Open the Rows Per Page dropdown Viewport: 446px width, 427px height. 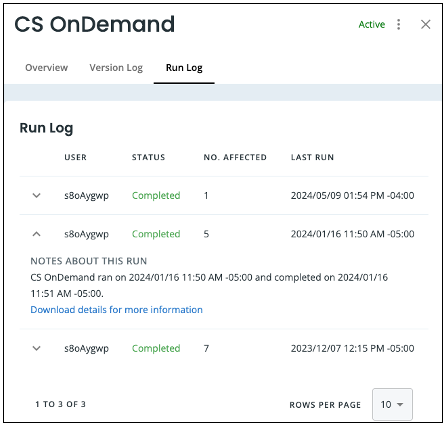(x=392, y=404)
